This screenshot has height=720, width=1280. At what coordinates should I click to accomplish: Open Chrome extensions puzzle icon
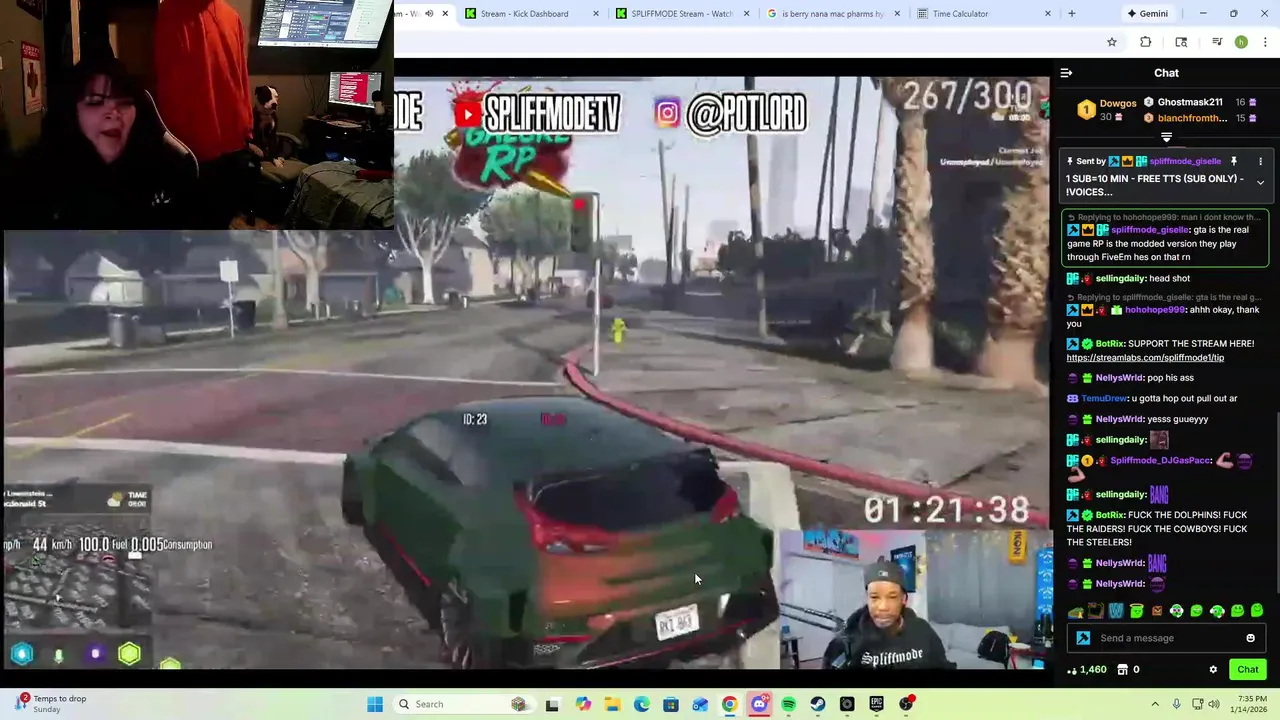coord(1145,42)
